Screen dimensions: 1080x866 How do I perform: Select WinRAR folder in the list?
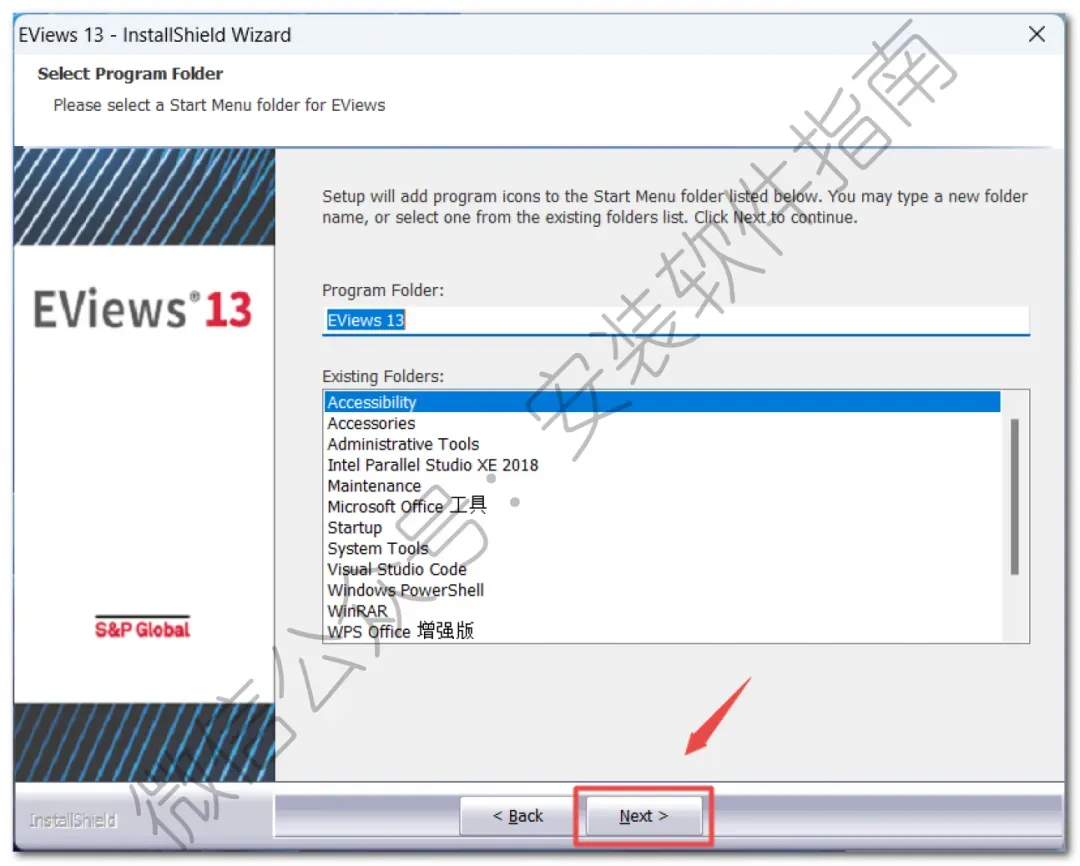coord(662,611)
